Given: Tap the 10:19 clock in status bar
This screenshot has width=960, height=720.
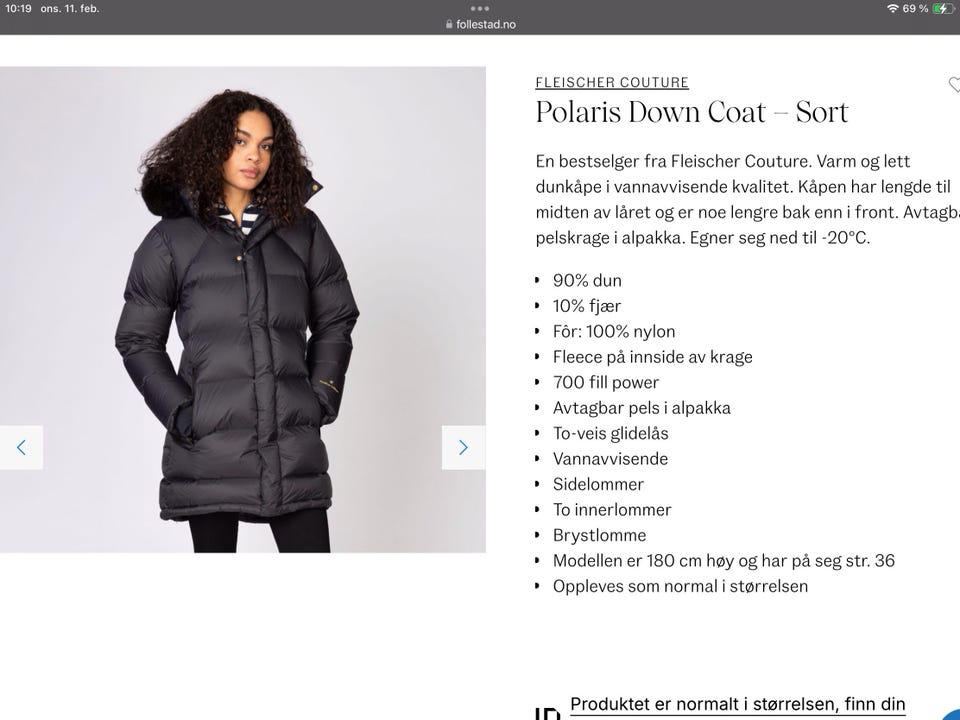Looking at the screenshot, I should pyautogui.click(x=18, y=9).
